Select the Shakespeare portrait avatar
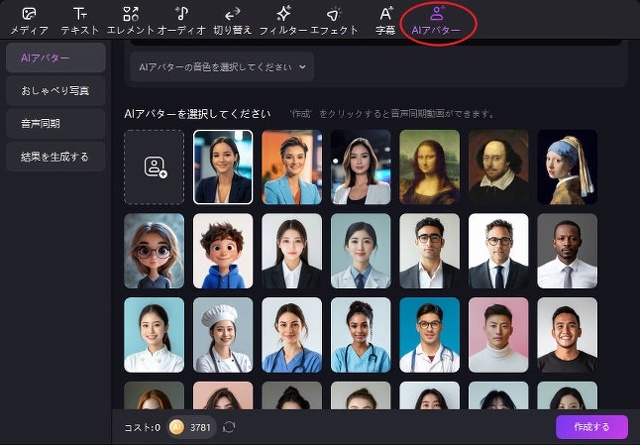Viewport: 640px width, 446px height. point(498,167)
